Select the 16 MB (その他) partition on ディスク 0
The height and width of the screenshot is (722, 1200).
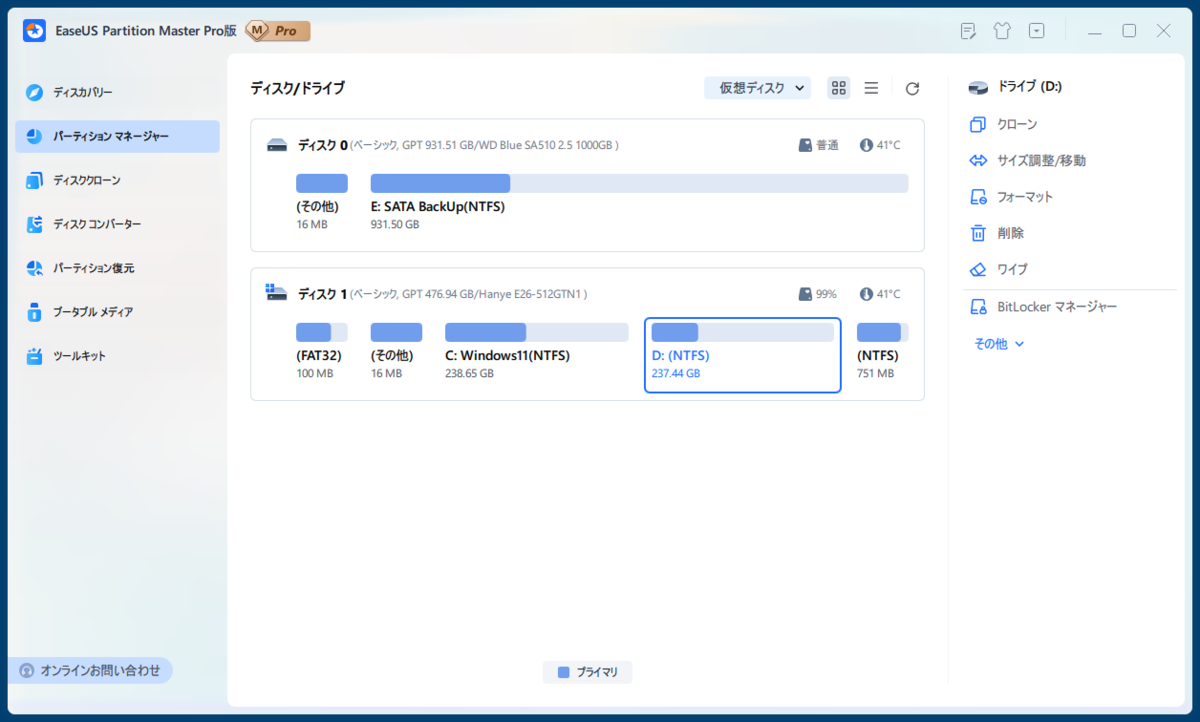click(321, 203)
